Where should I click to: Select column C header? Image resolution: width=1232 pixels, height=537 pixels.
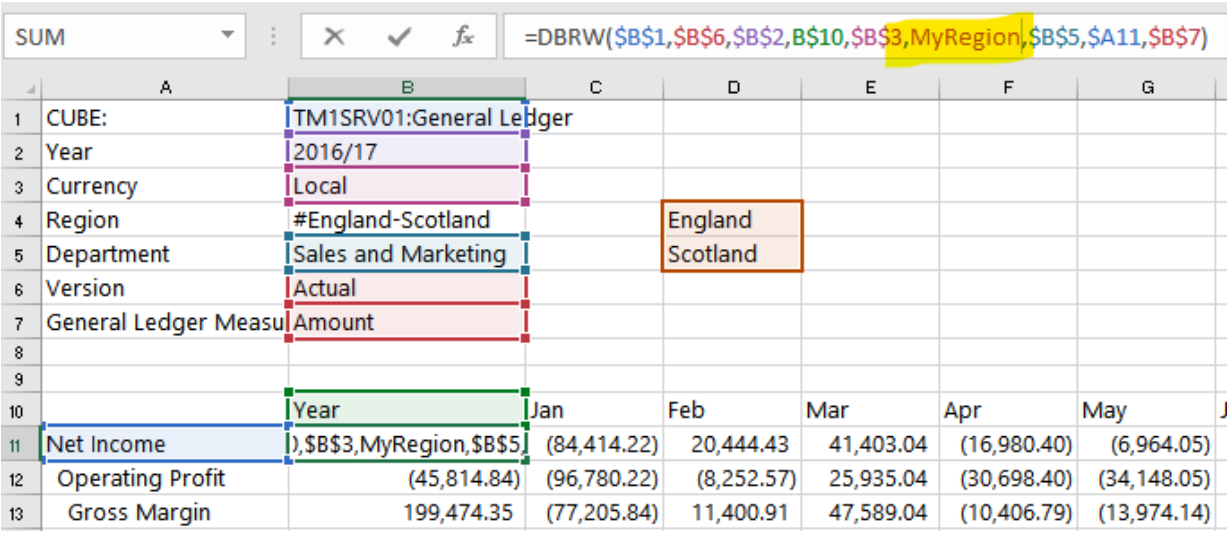(x=594, y=88)
